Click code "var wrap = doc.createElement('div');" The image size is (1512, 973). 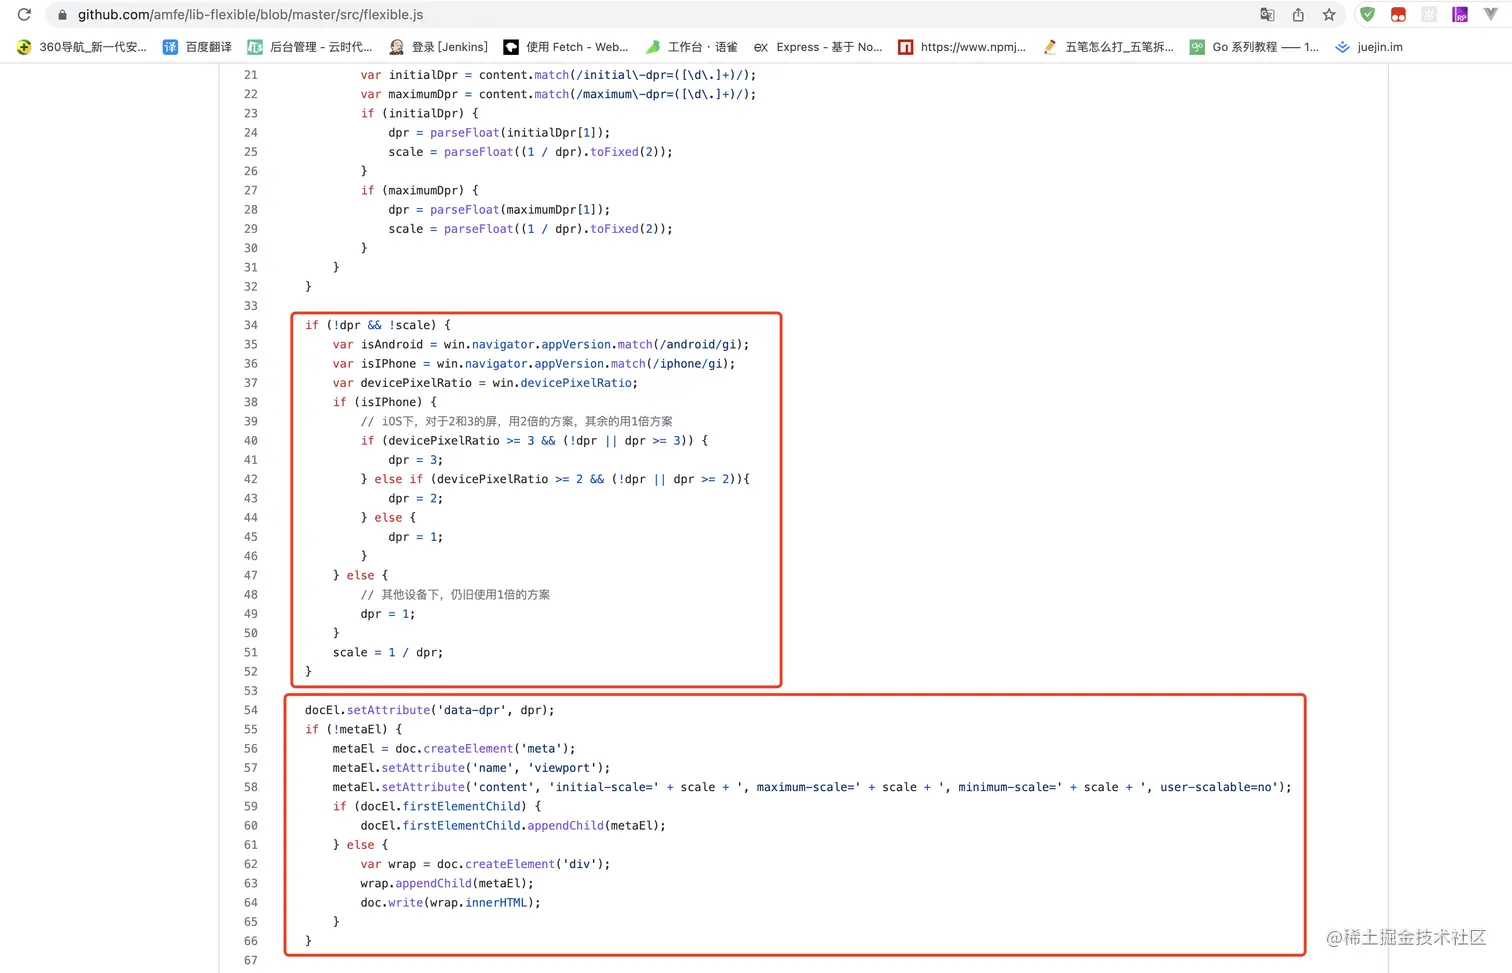485,864
